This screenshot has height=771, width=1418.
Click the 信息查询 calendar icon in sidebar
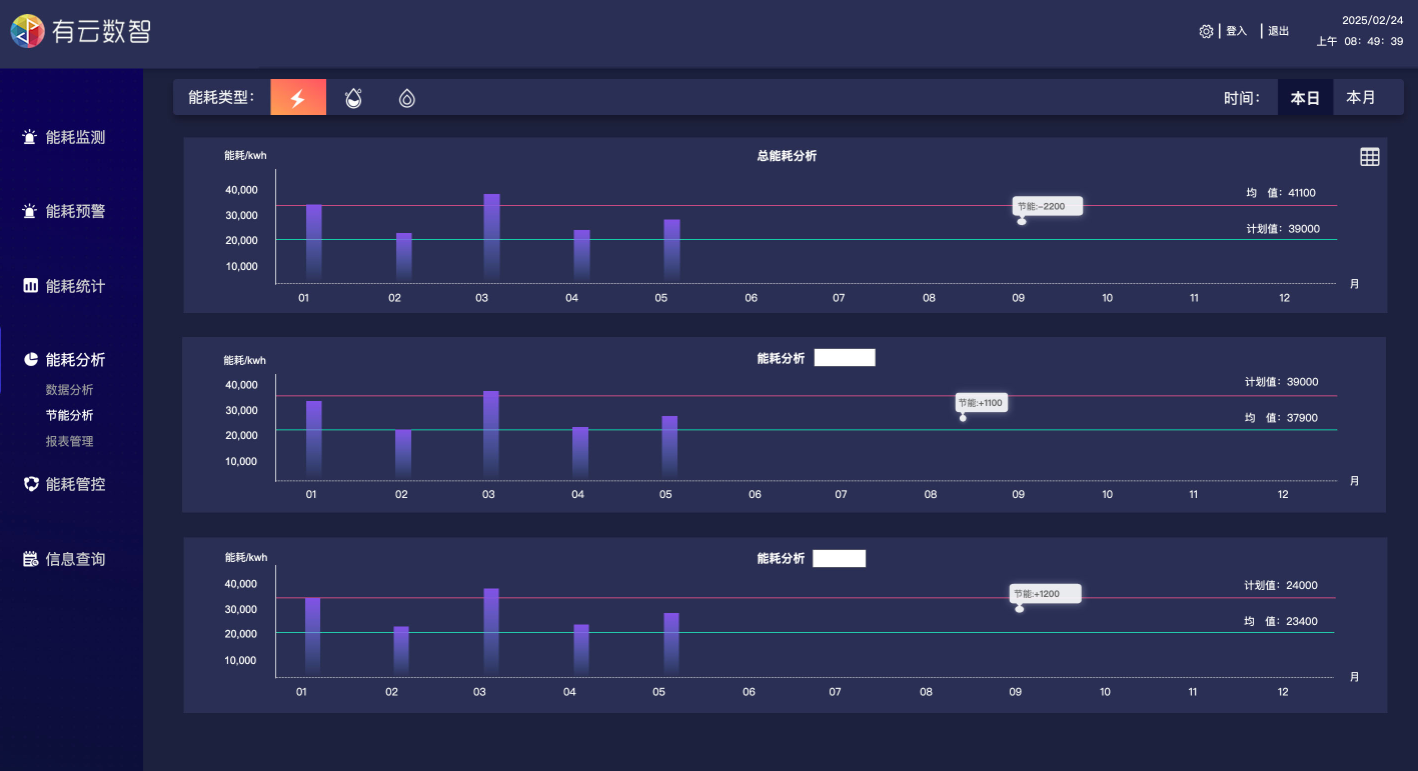coord(30,559)
